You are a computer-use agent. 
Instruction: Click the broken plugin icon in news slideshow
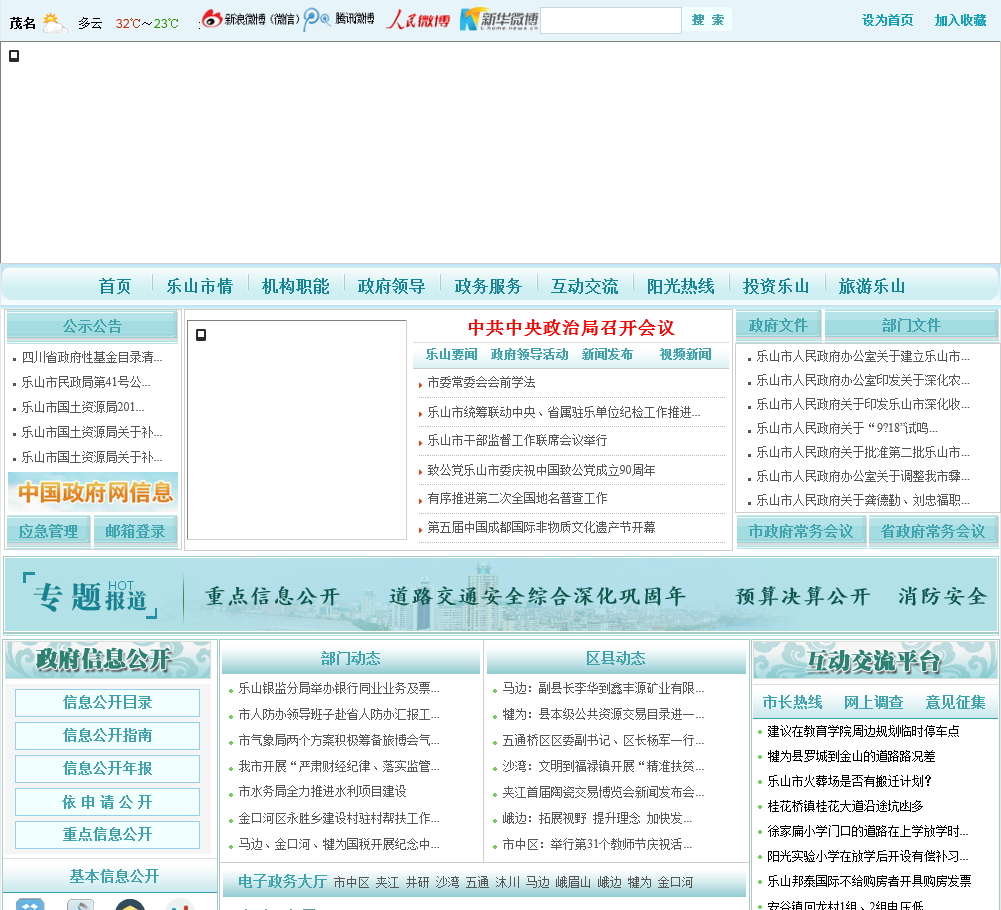(x=201, y=335)
